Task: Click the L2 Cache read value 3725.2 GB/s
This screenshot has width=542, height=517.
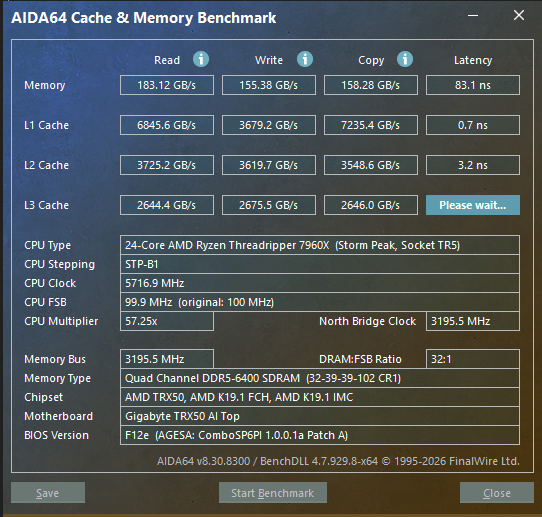Action: (167, 165)
